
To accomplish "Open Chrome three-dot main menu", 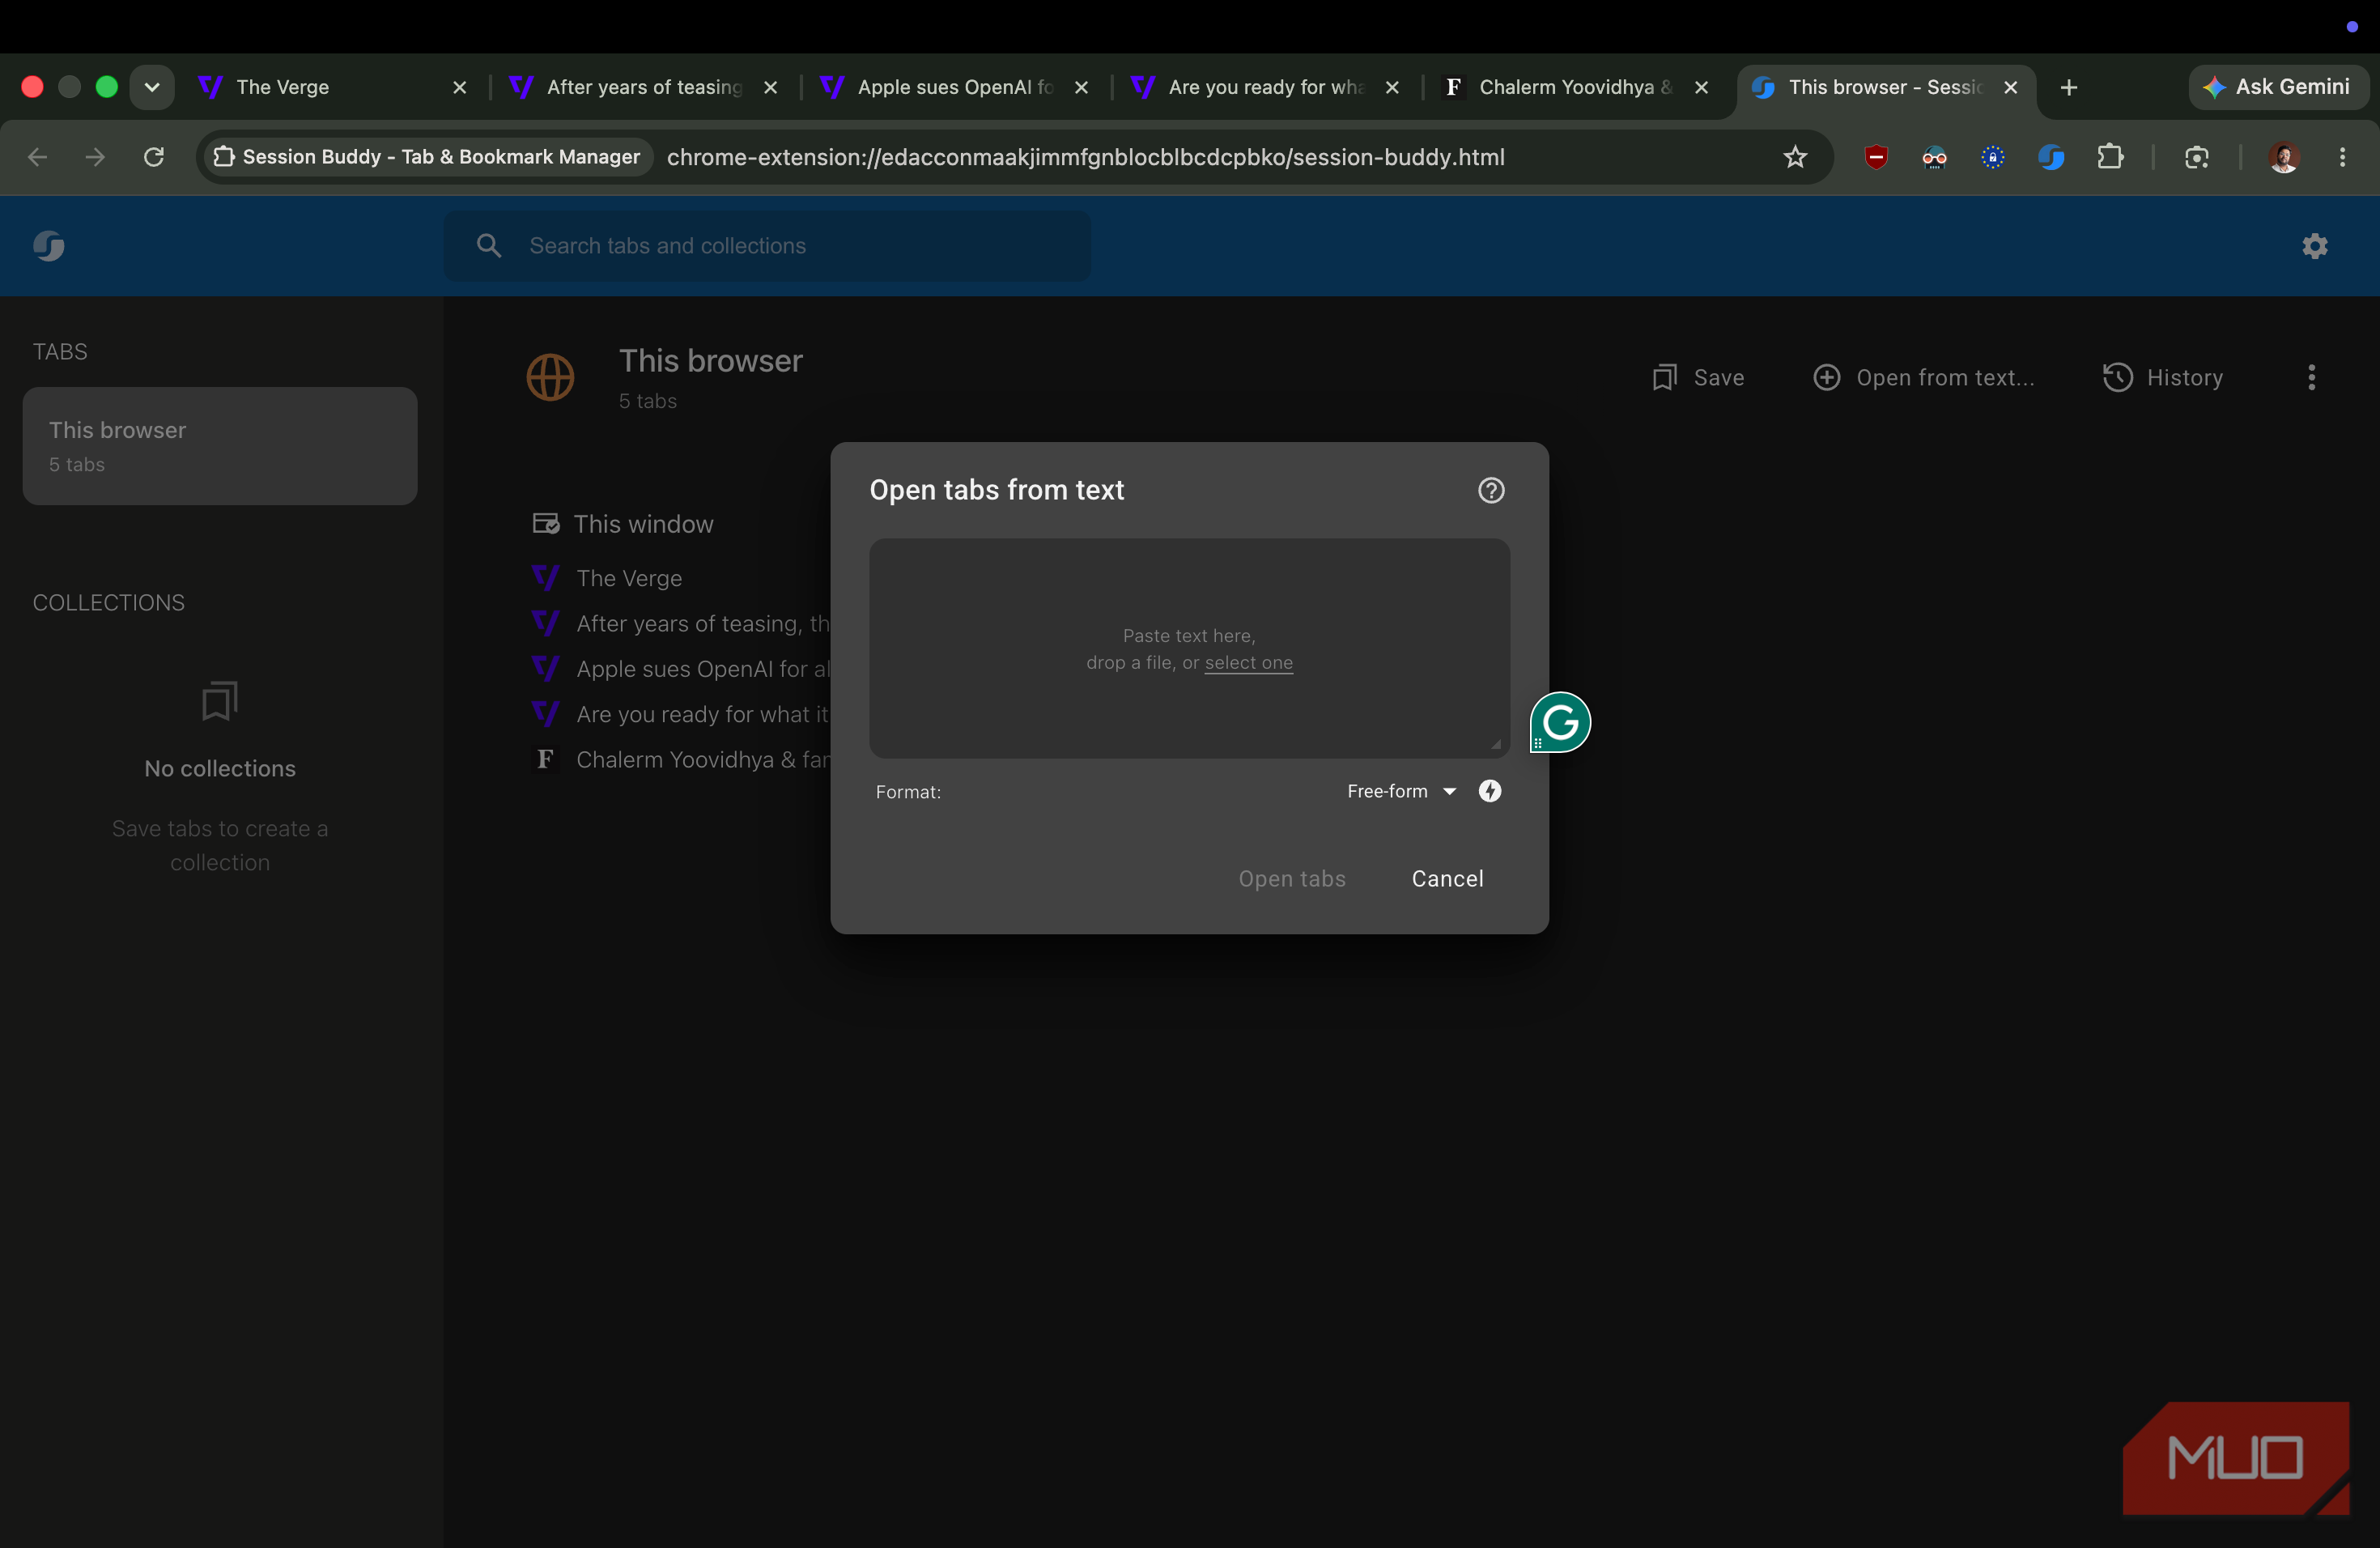I will pyautogui.click(x=2342, y=157).
